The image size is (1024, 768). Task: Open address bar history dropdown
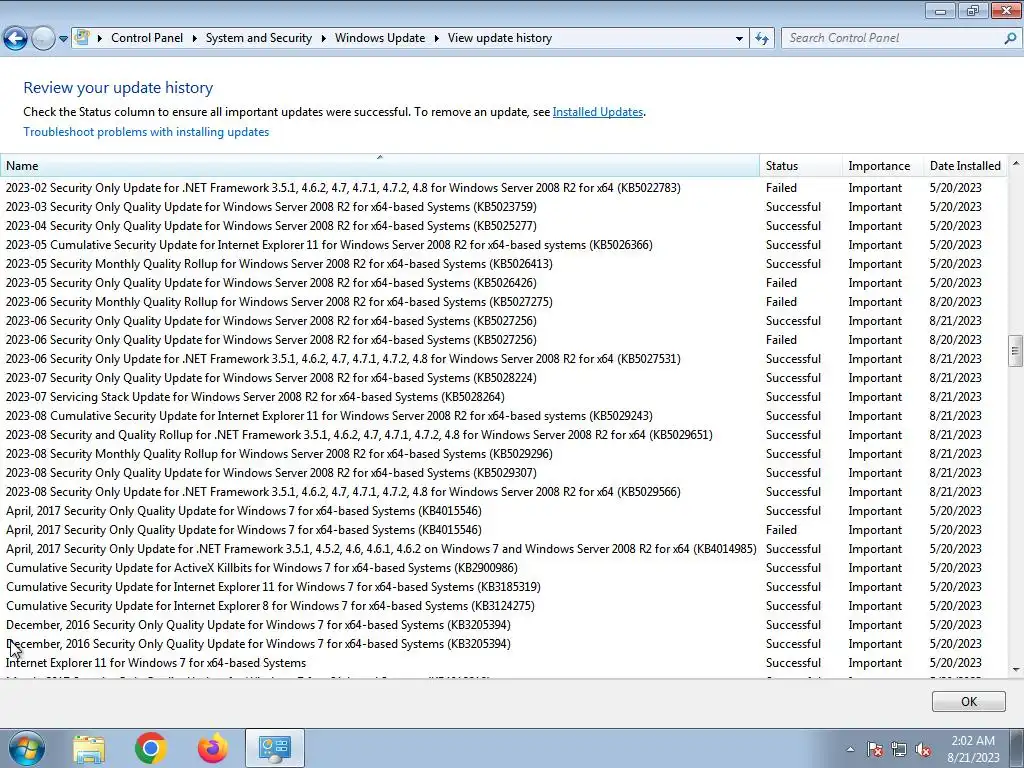tap(739, 39)
